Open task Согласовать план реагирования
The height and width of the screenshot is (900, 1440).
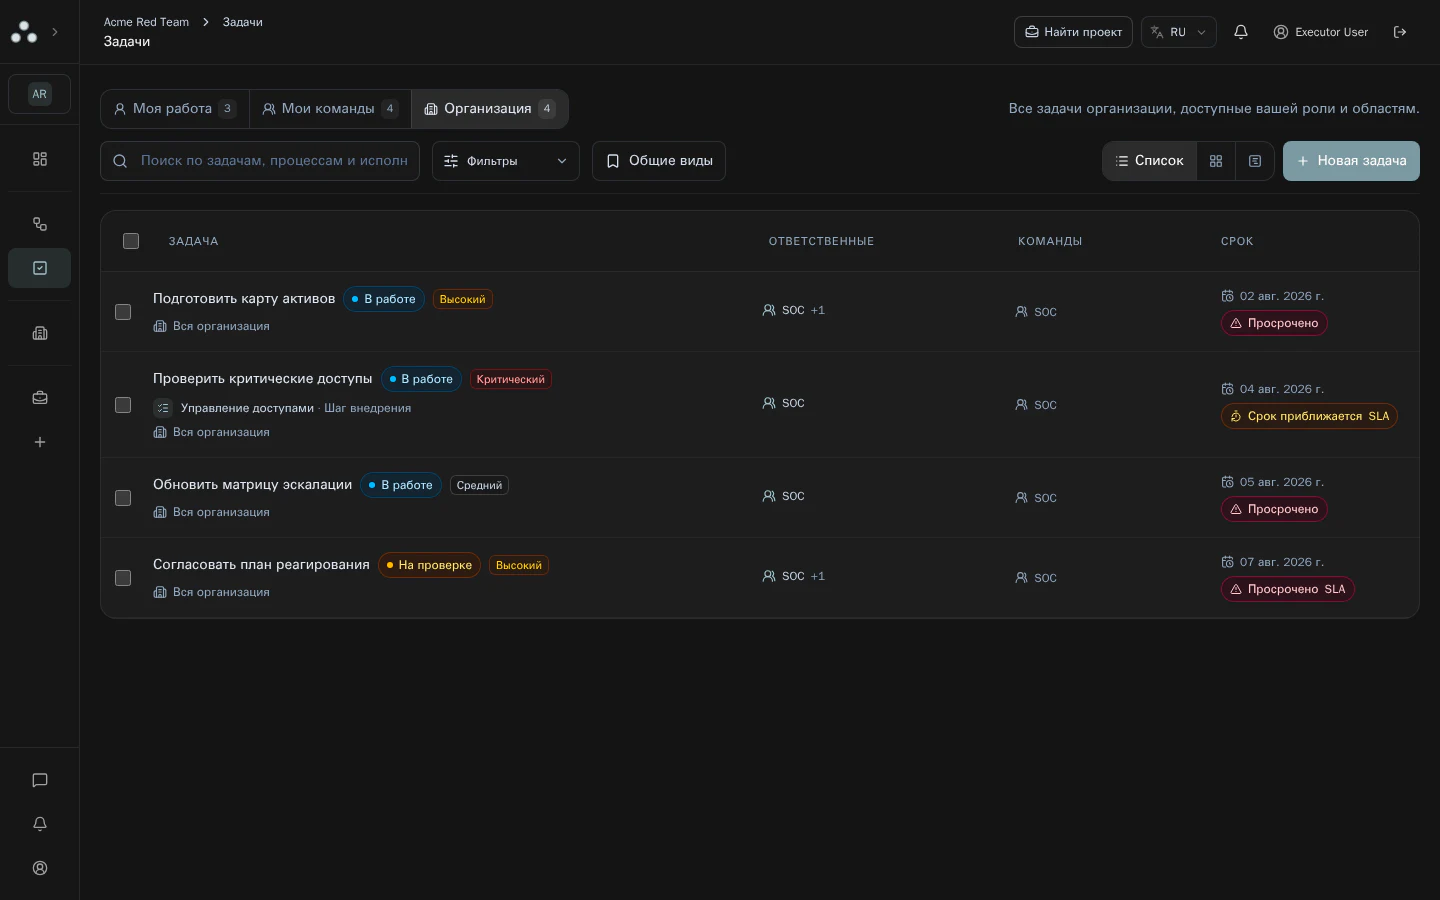262,565
